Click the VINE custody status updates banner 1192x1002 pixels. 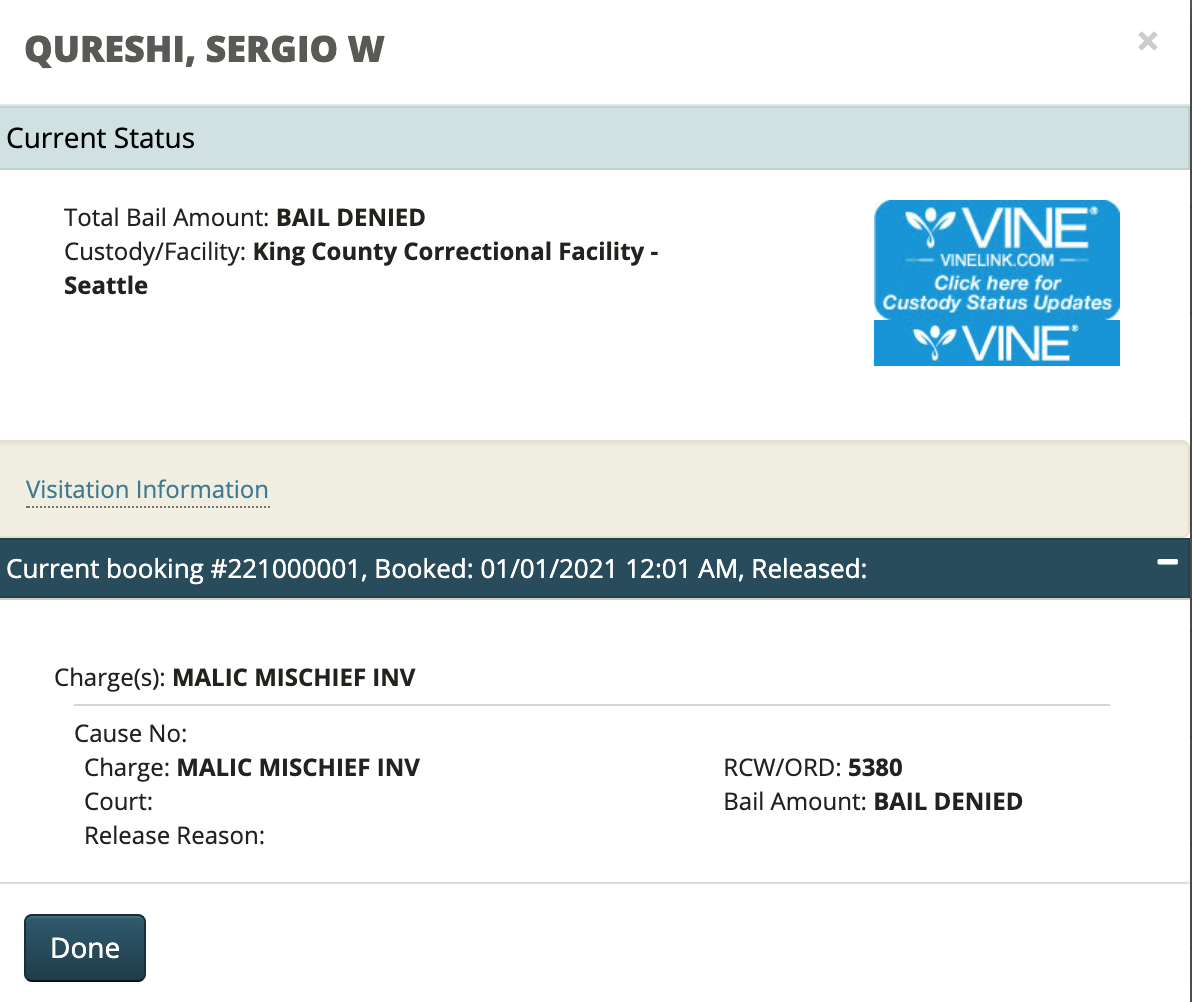tap(996, 259)
